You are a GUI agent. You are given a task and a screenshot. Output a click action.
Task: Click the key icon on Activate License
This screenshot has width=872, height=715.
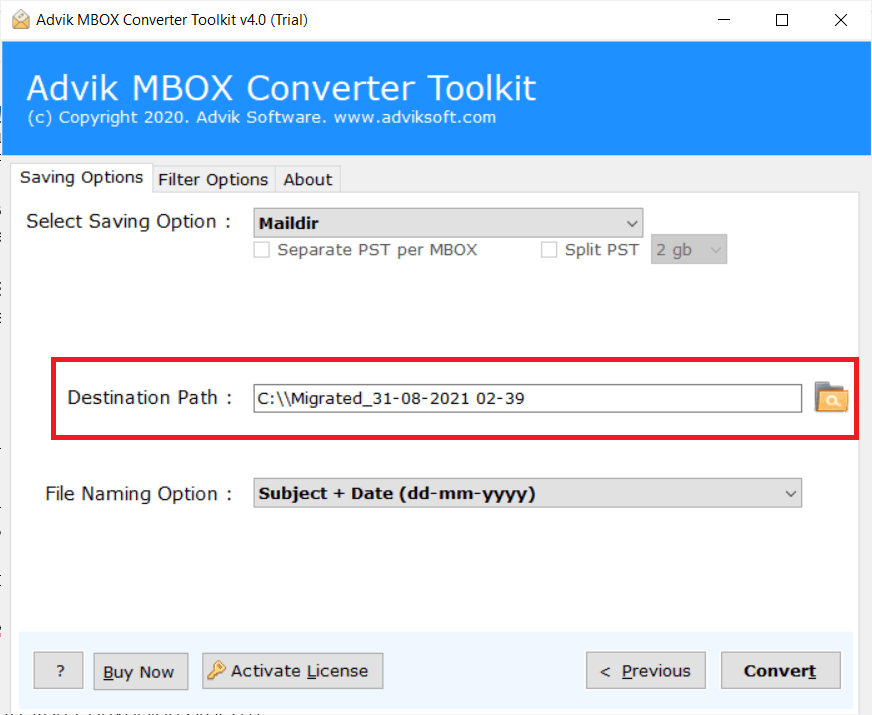click(x=216, y=670)
